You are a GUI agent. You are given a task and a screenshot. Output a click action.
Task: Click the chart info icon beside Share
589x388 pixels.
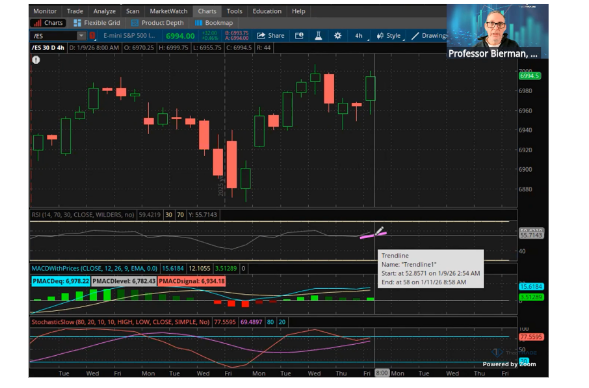click(299, 36)
